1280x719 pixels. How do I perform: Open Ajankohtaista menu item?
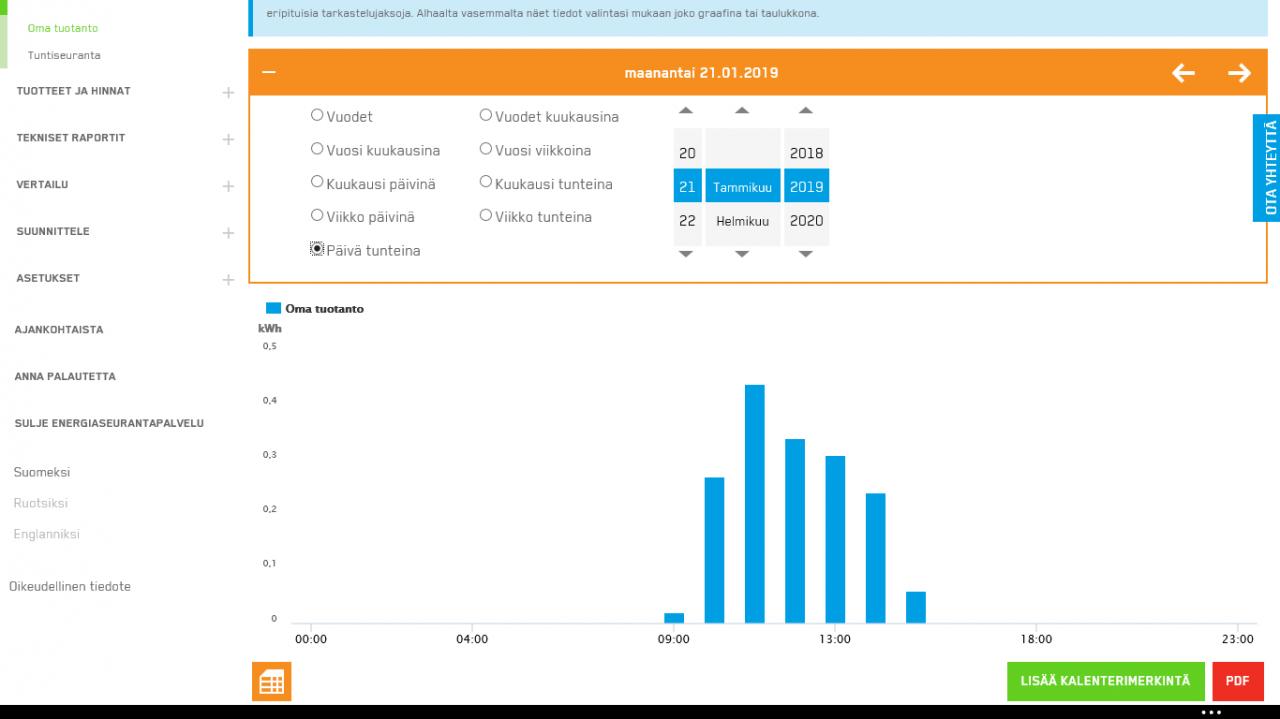pyautogui.click(x=58, y=329)
